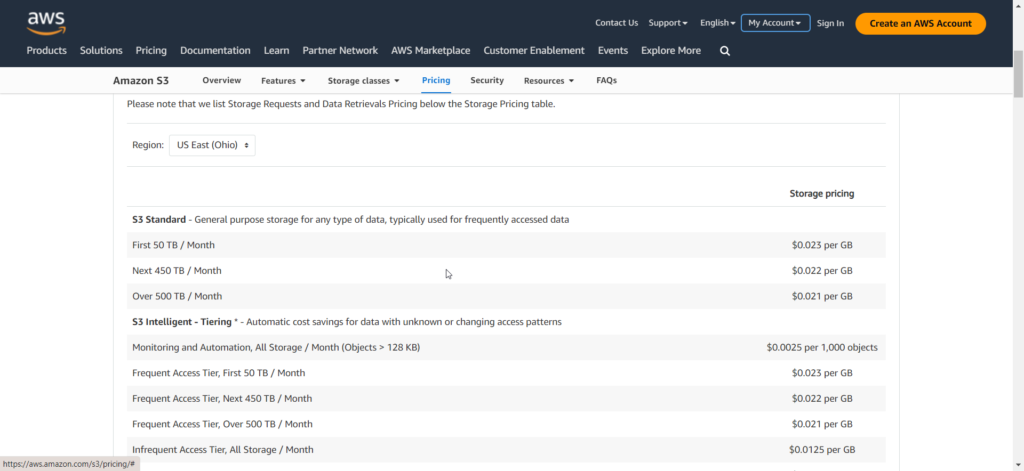Open the Events menu
The image size is (1024, 471).
613,50
